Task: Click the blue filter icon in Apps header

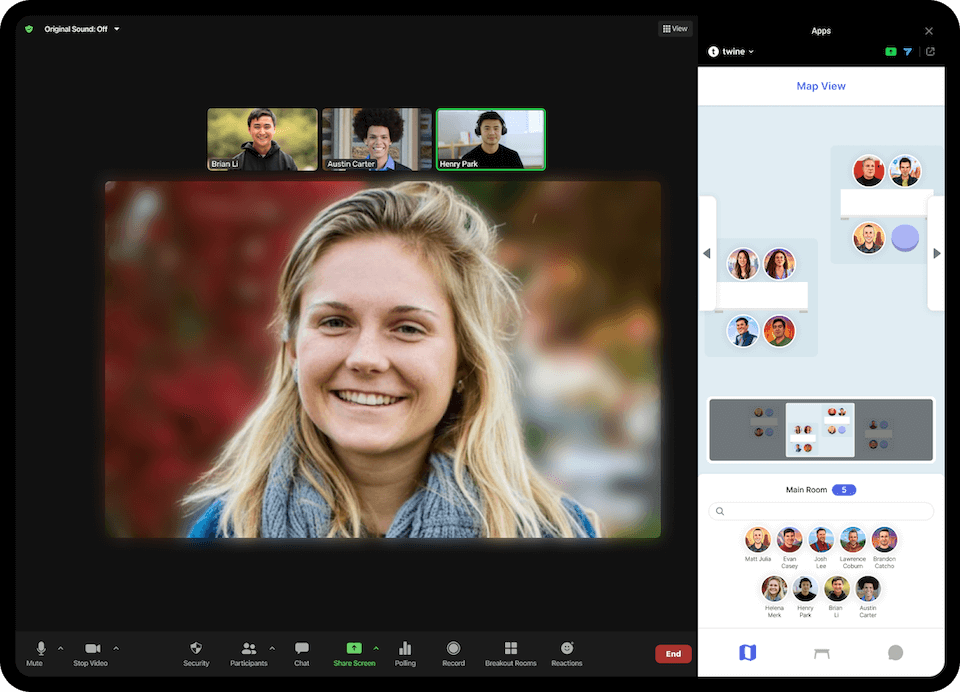Action: click(908, 52)
